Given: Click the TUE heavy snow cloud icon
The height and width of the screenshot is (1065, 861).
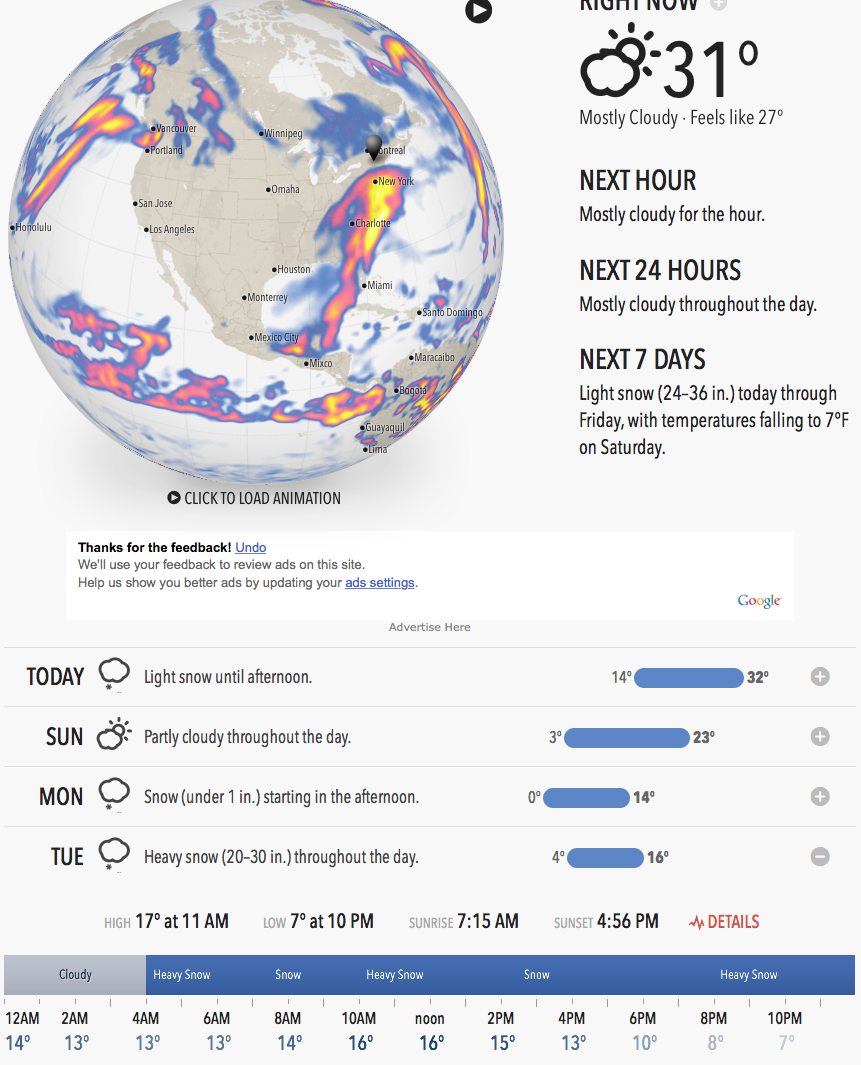Looking at the screenshot, I should 113,854.
